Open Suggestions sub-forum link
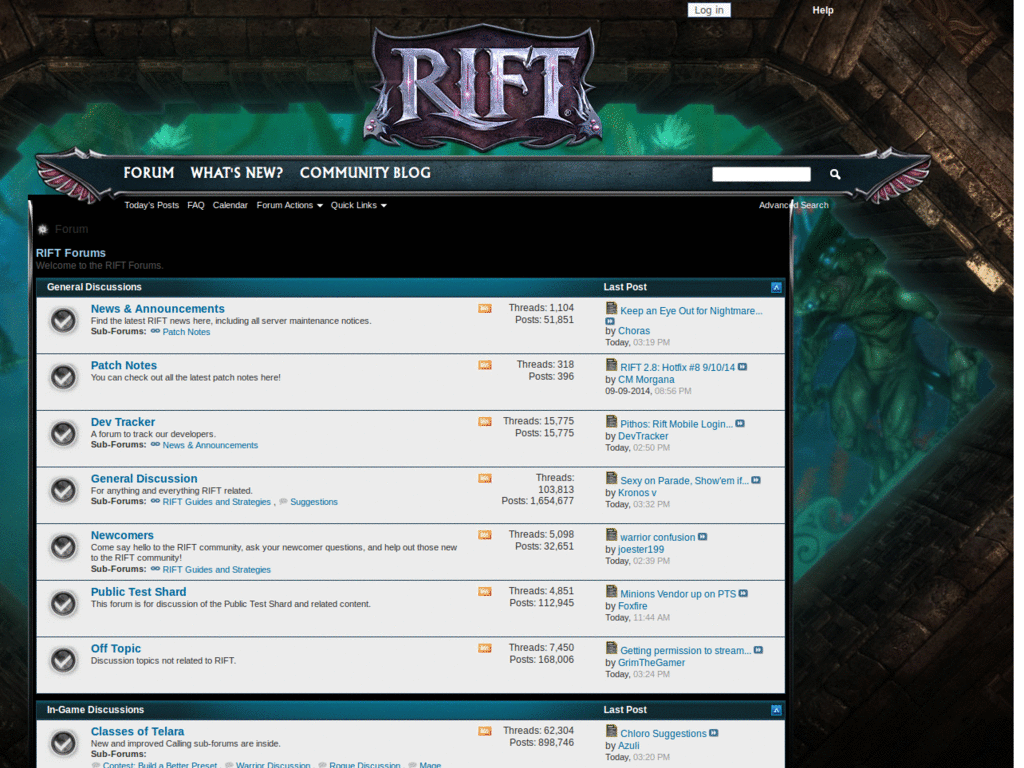The image size is (1024, 768). click(x=313, y=502)
